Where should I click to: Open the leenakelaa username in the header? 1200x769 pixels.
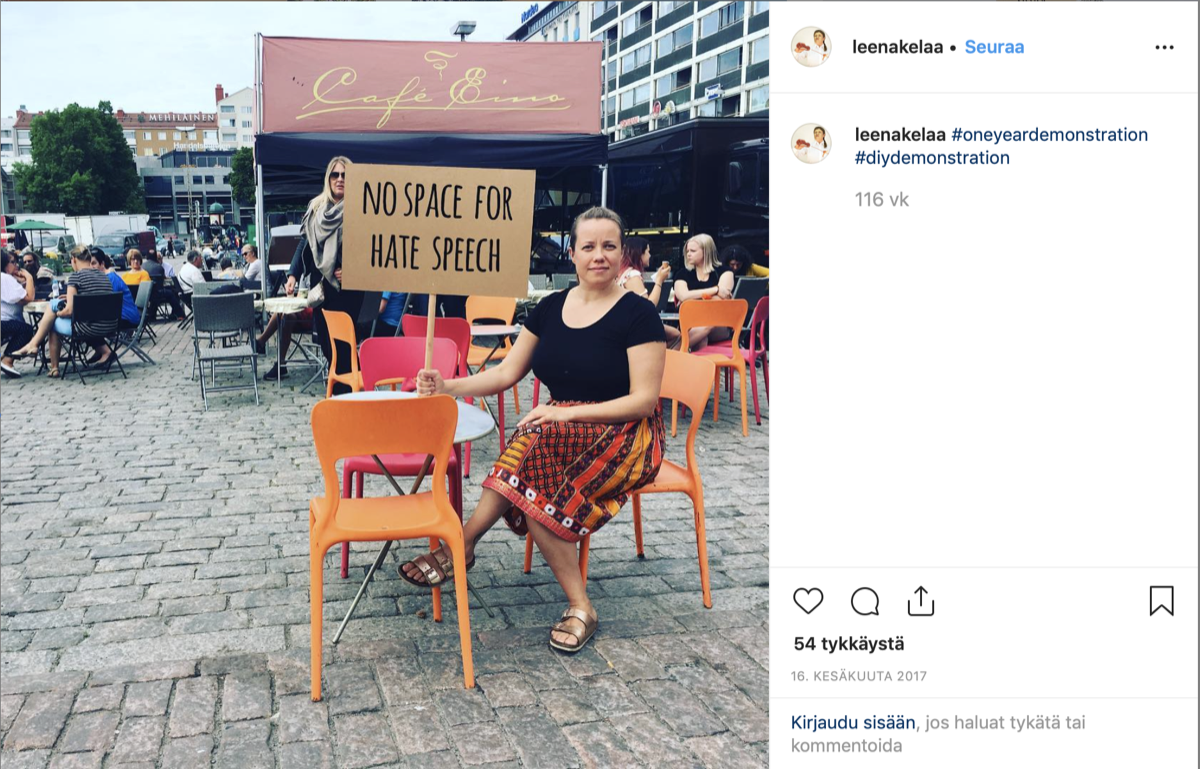[x=897, y=47]
